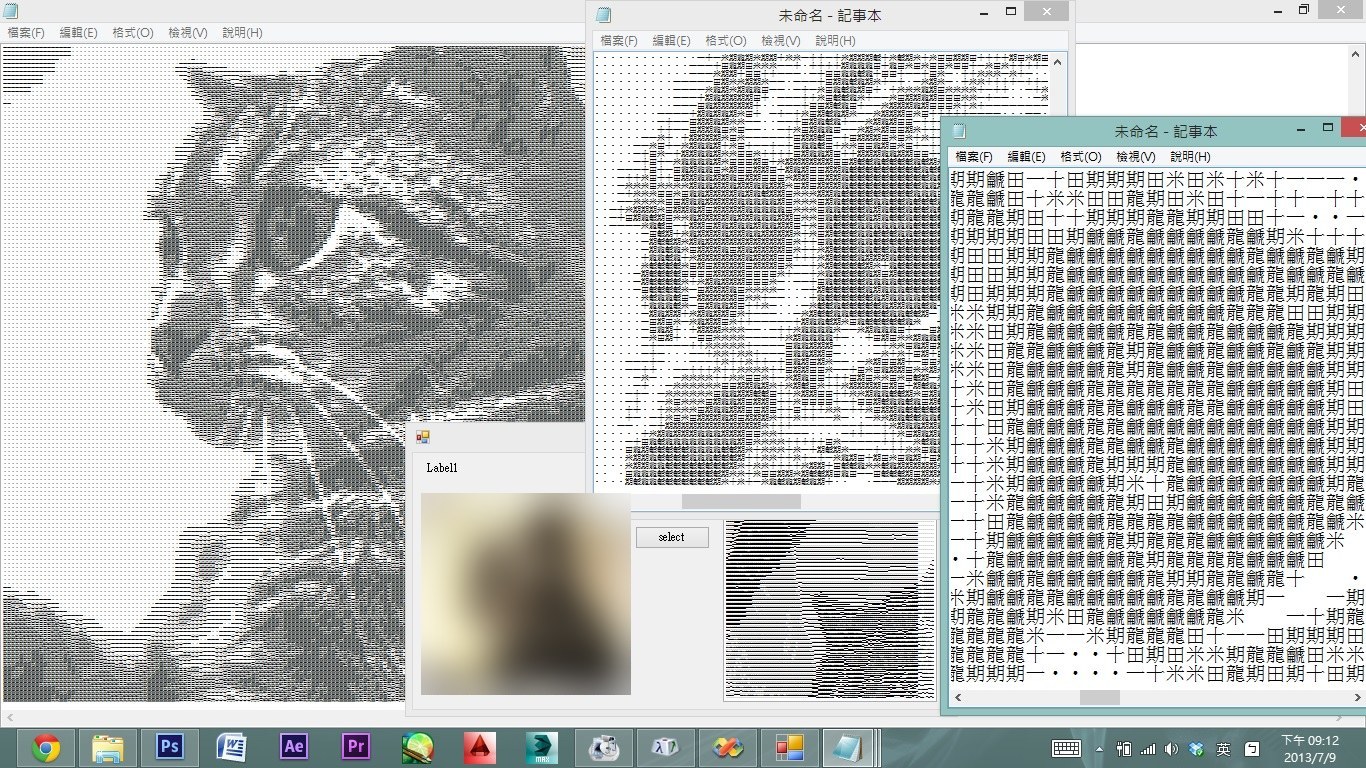Click the background Notepad's title bar icon
Screen dimensions: 1366x768
tap(10, 11)
